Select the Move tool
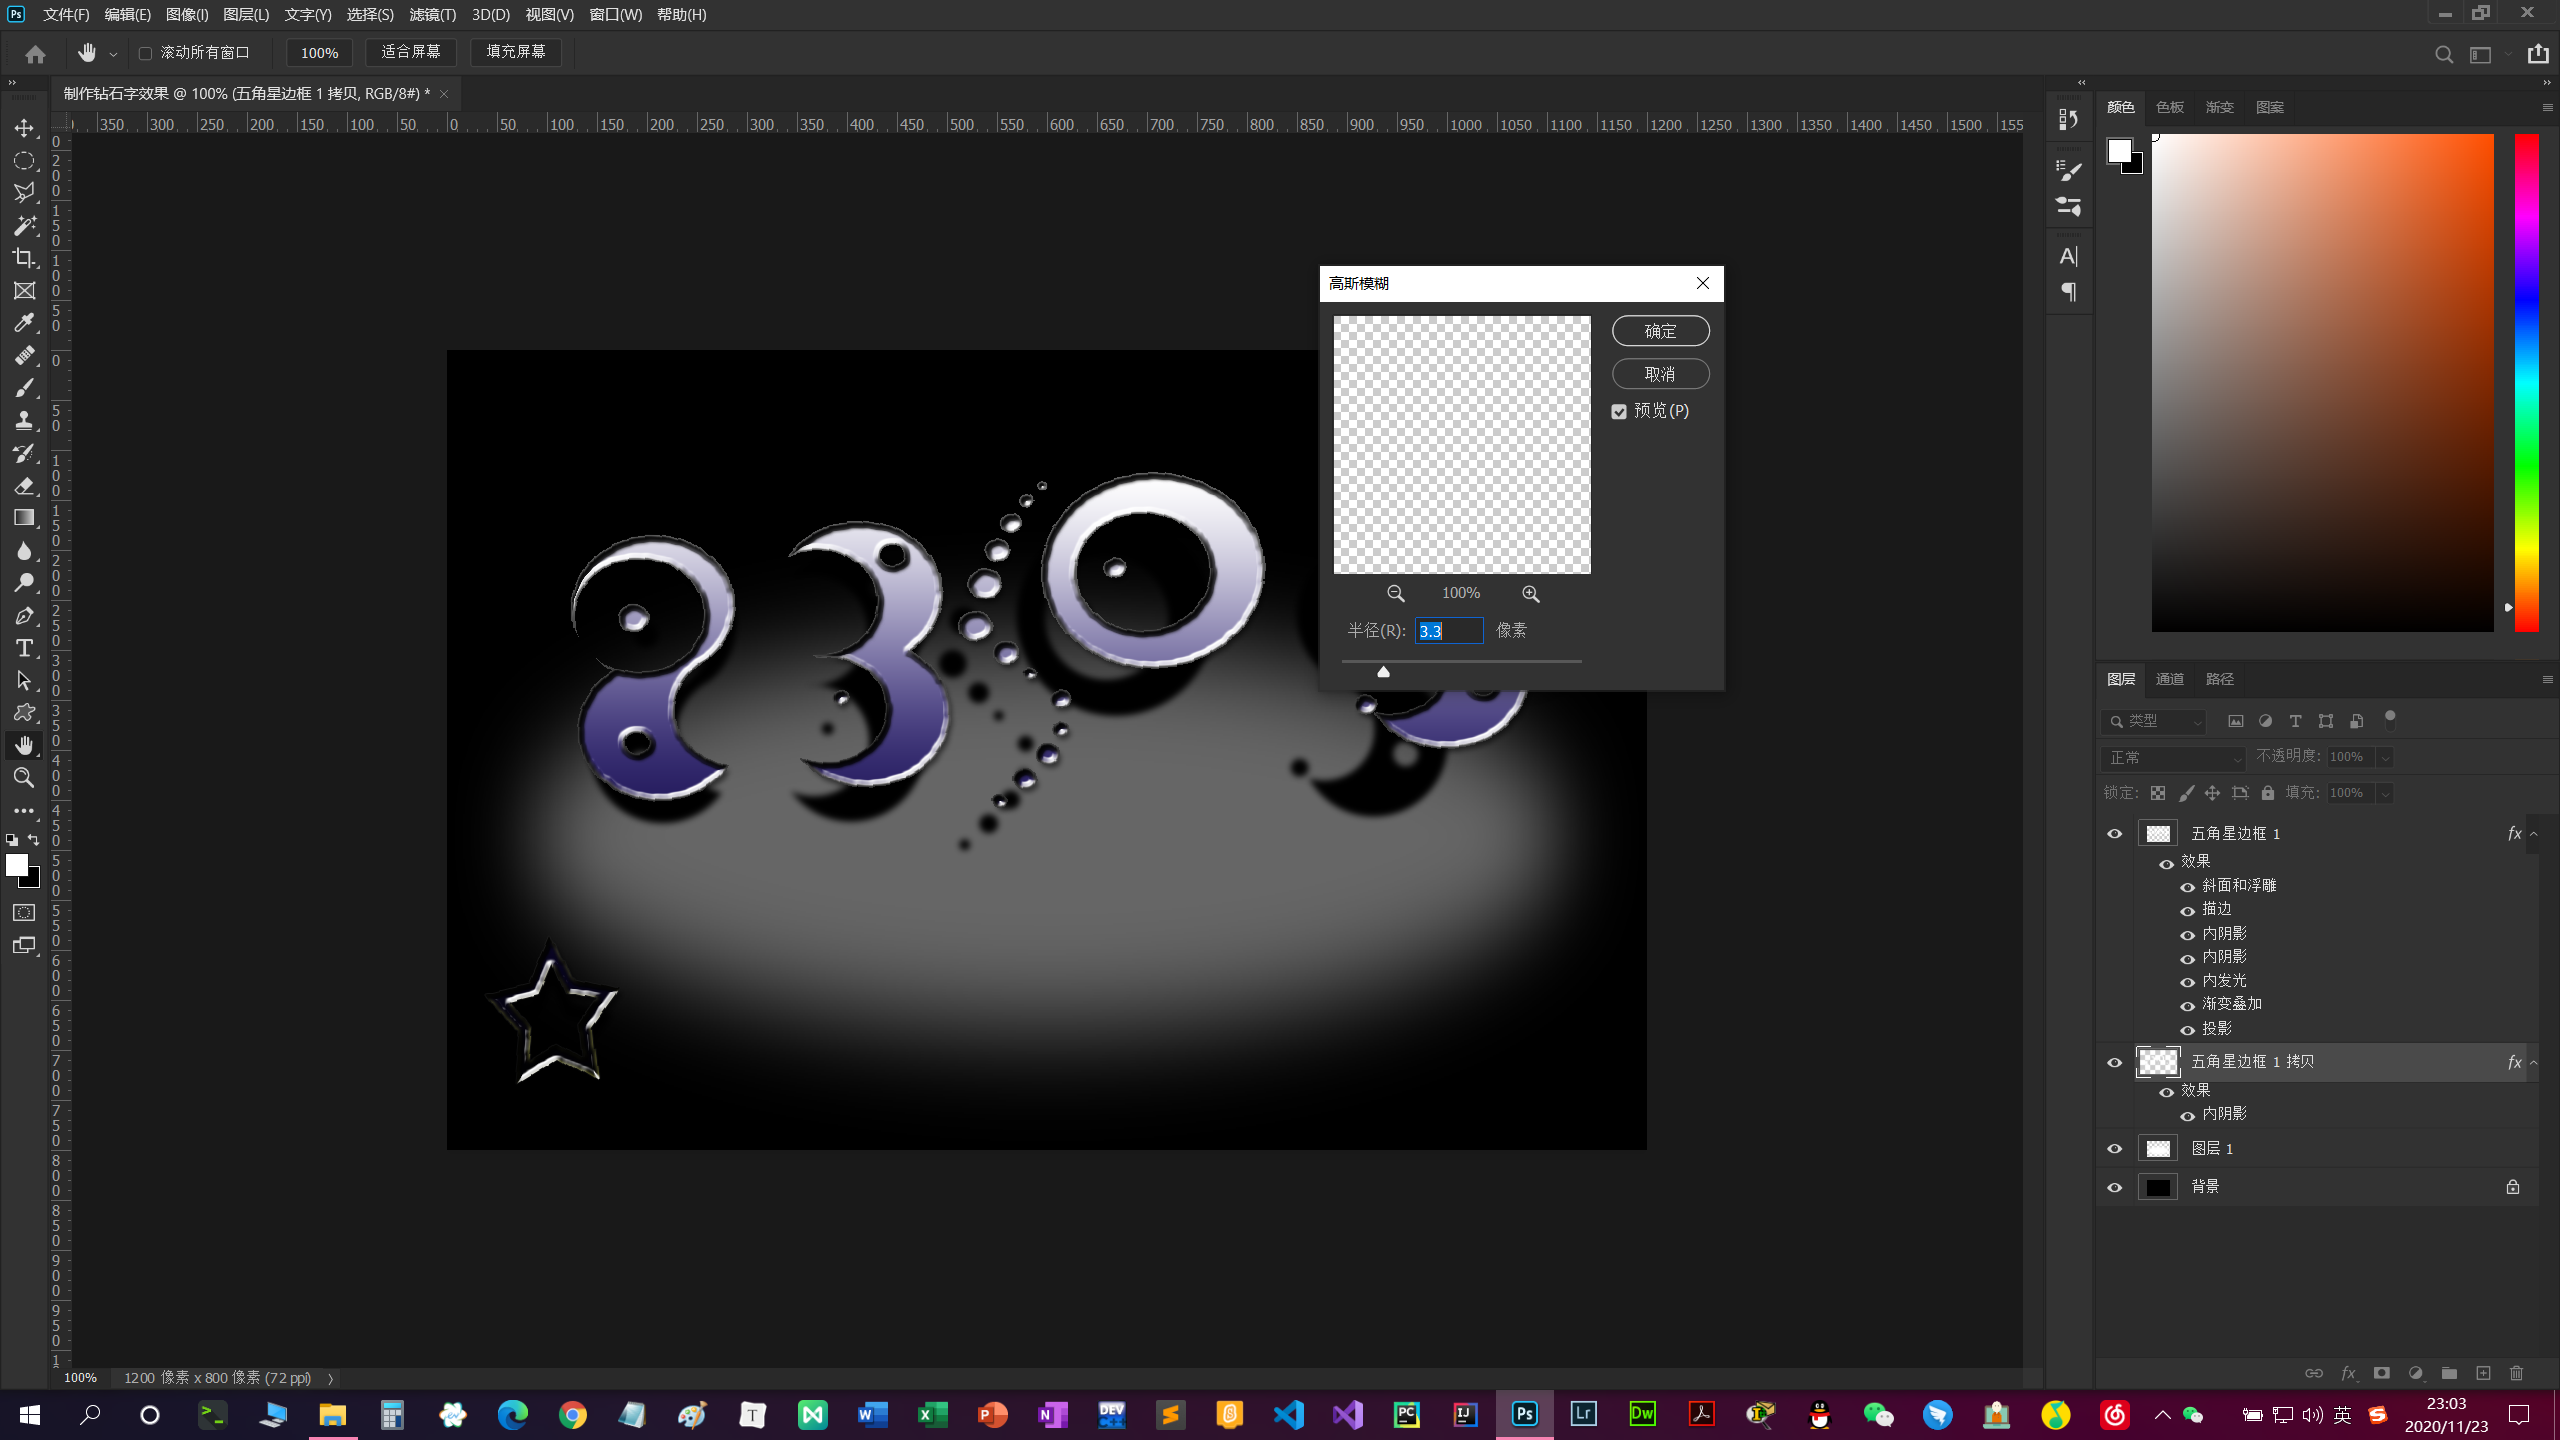 [x=24, y=128]
